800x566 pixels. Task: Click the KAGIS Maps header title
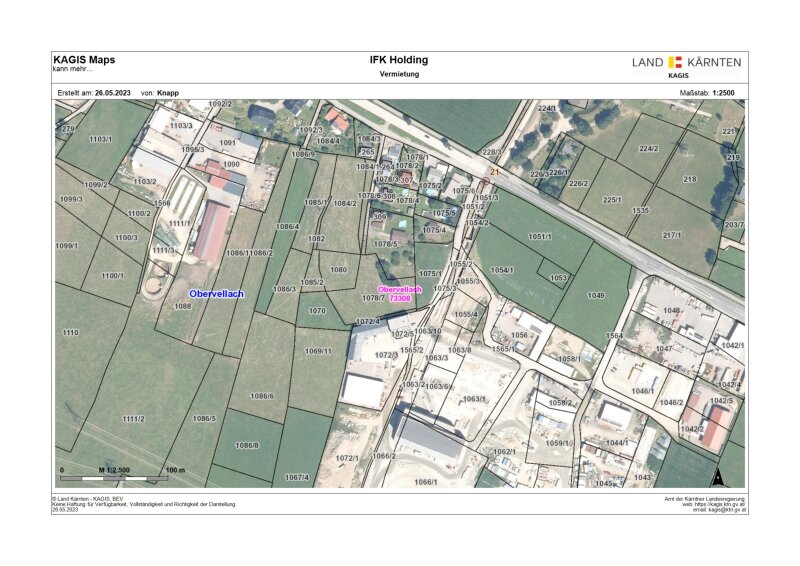click(x=83, y=60)
